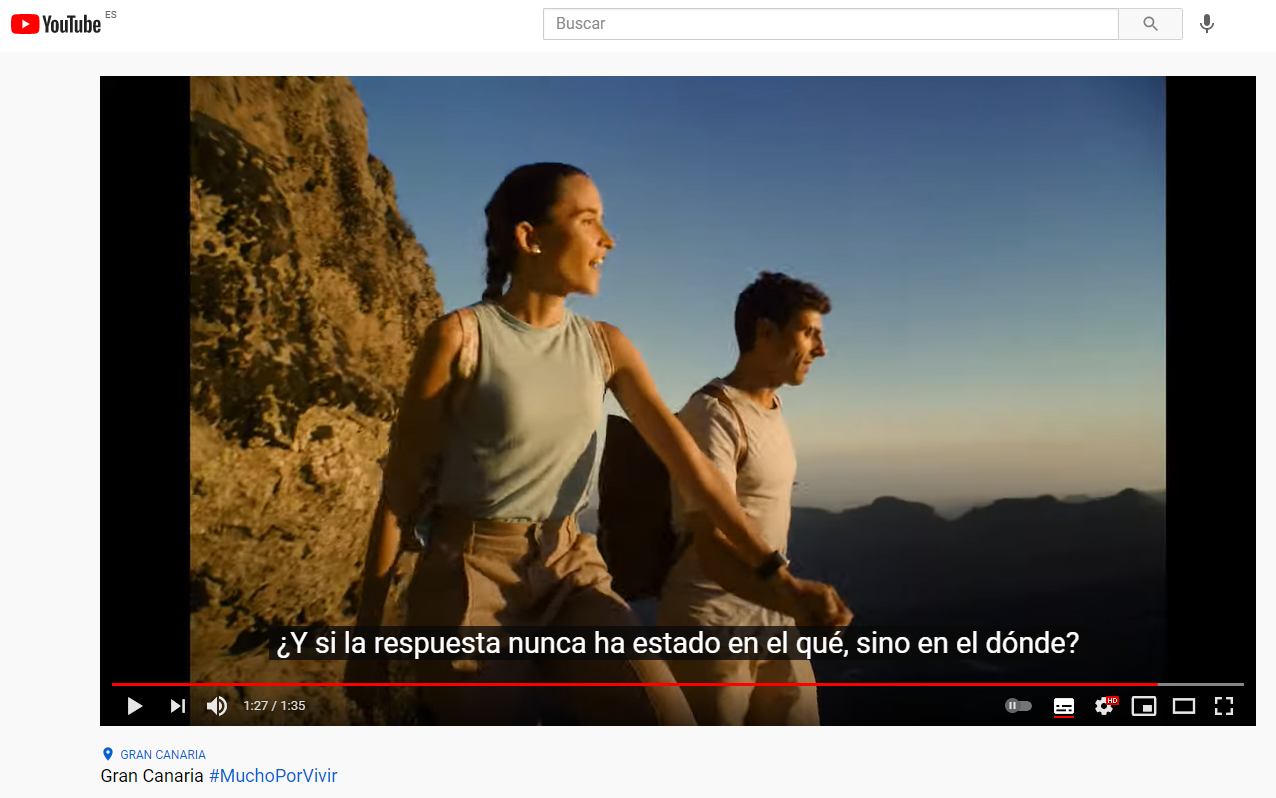Viewport: 1276px width, 798px height.
Task: Seek on the red video progress bar
Action: click(x=678, y=684)
